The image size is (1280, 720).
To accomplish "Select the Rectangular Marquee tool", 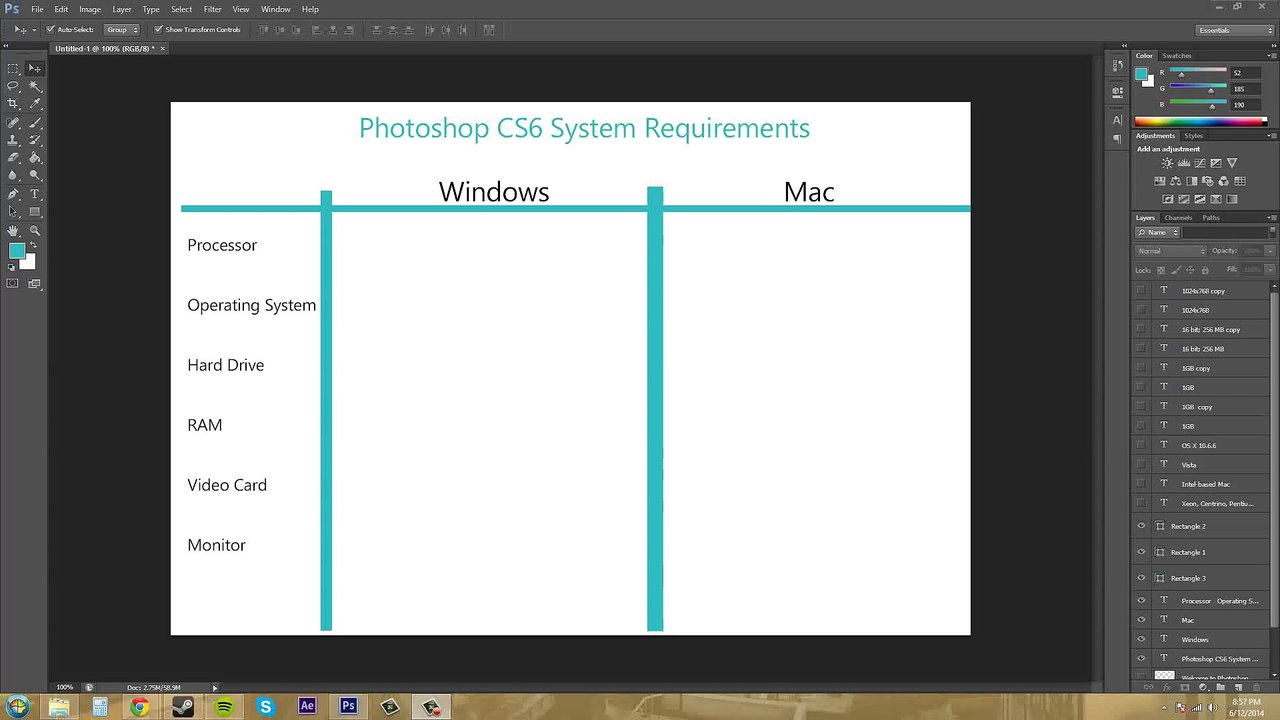I will pos(13,68).
